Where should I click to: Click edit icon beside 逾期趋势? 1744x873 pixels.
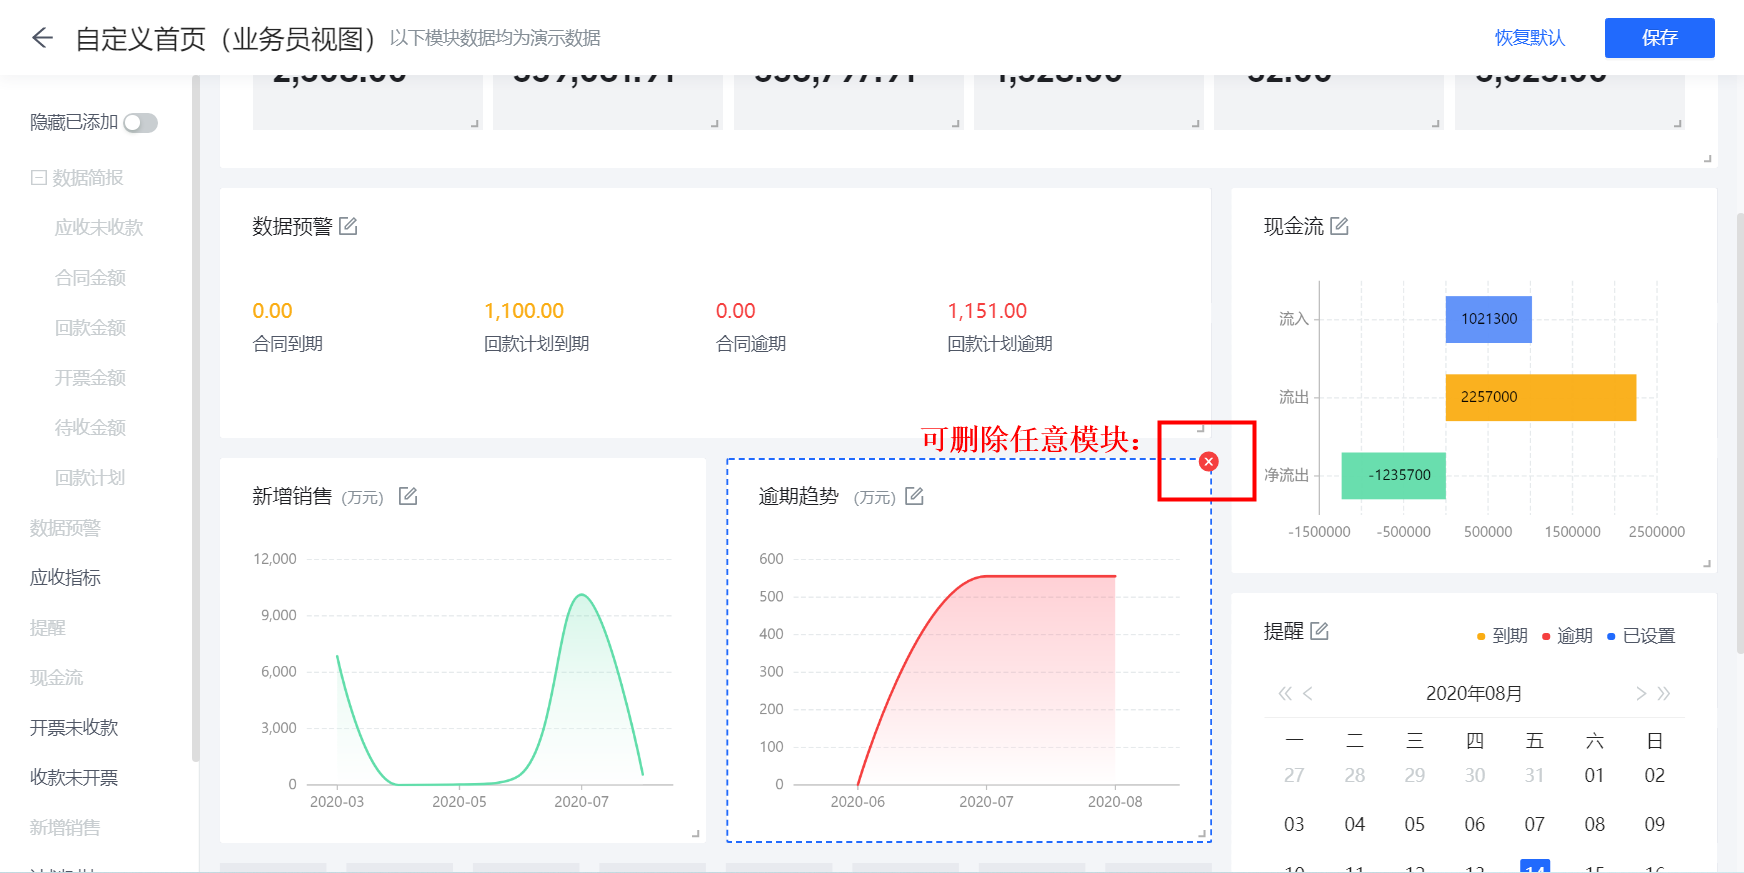click(914, 496)
